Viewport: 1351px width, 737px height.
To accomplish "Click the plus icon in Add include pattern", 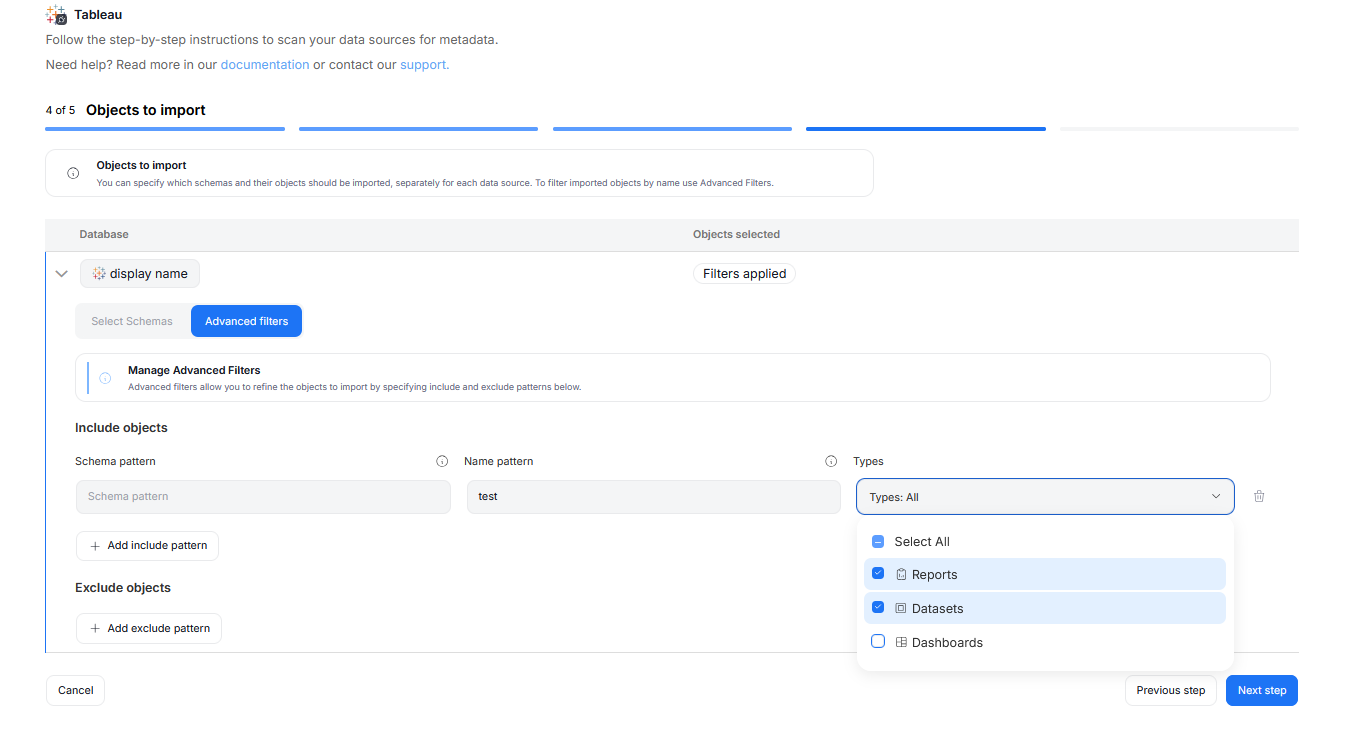I will click(x=95, y=546).
